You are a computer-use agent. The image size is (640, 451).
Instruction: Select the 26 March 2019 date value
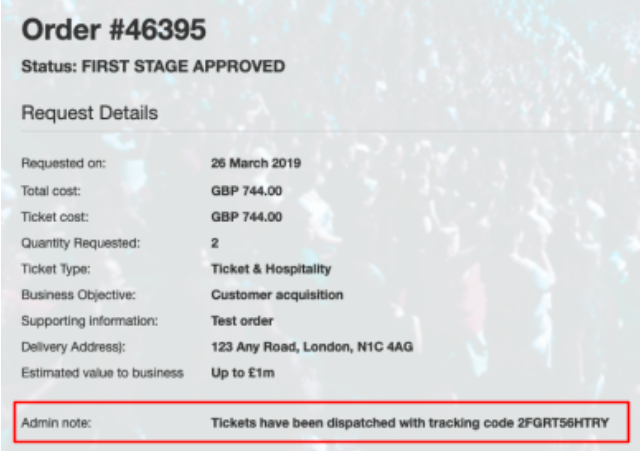click(256, 163)
